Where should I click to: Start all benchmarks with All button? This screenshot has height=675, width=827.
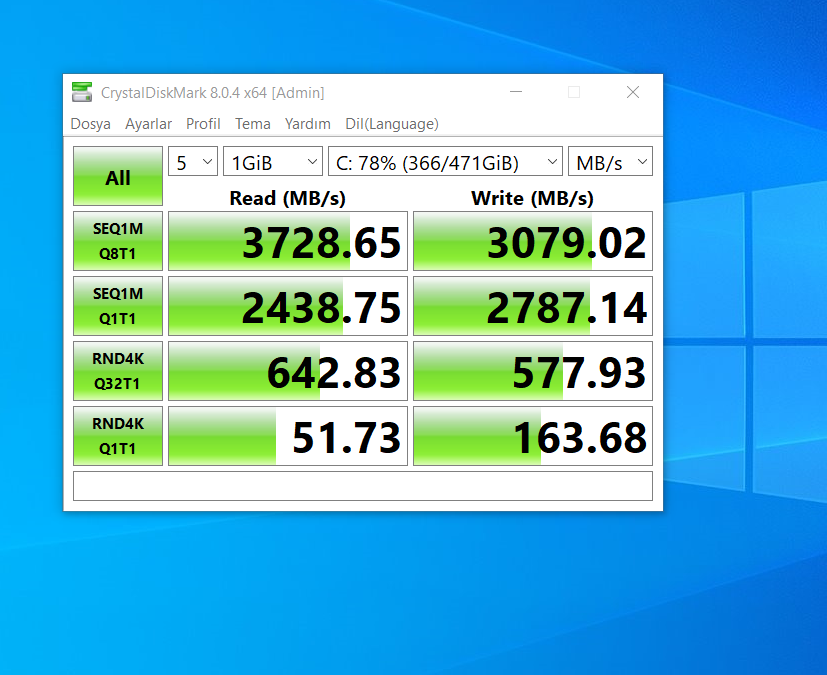[x=118, y=176]
